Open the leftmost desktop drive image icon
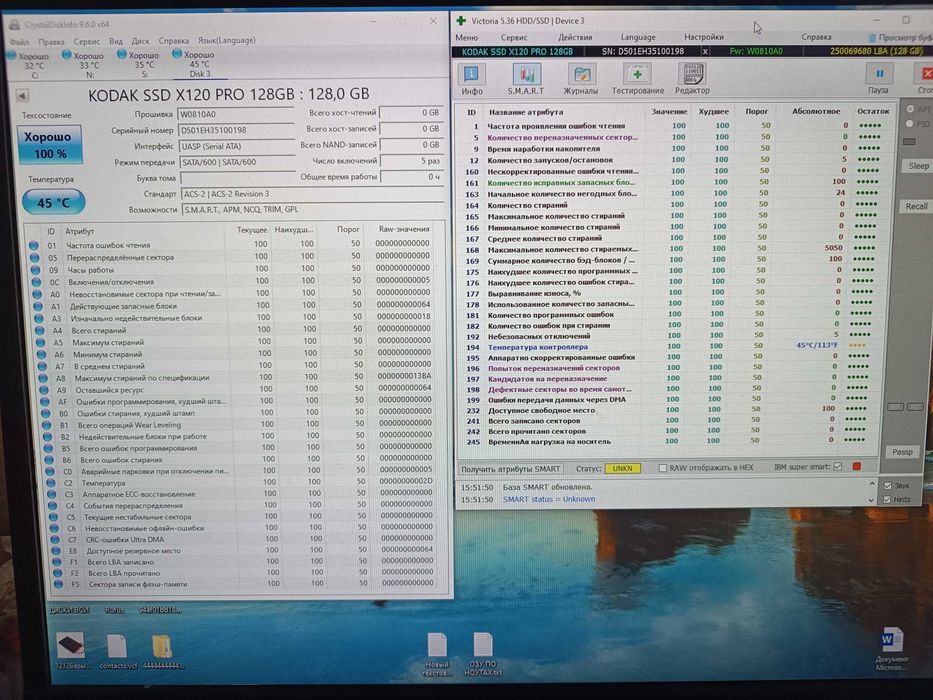 tap(71, 651)
